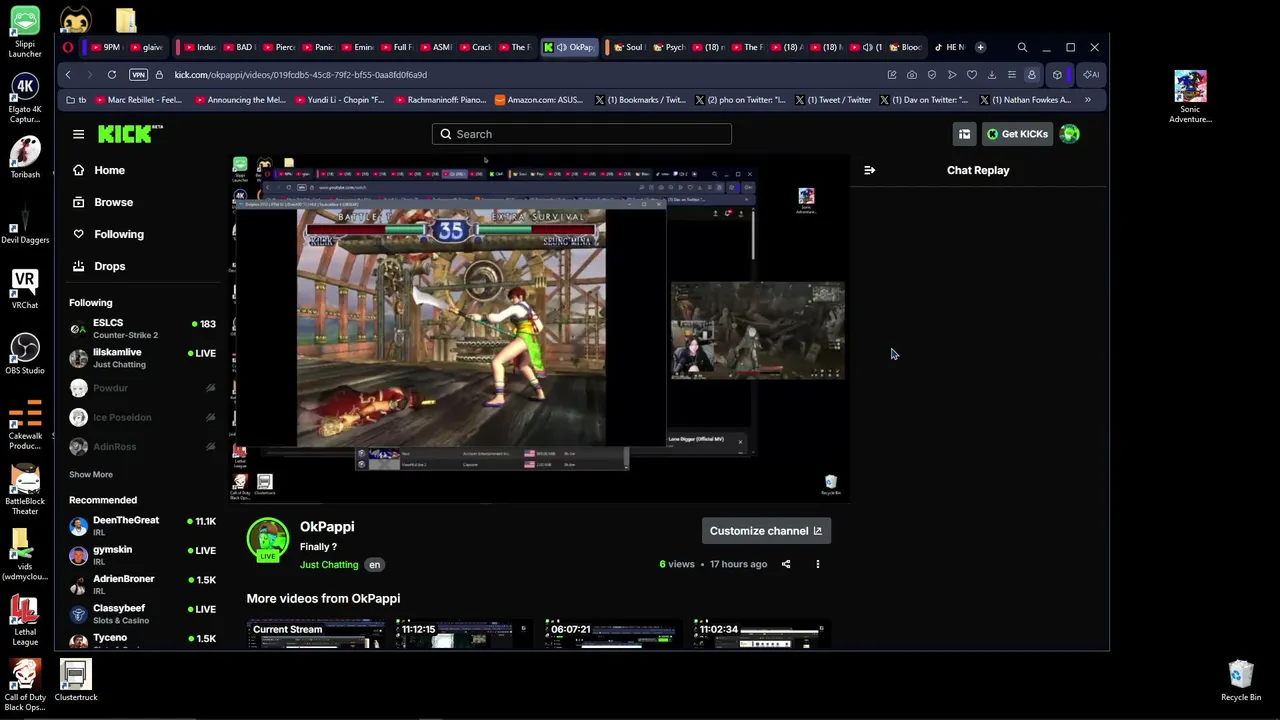Click the Just Chatting category link
The image size is (1280, 720).
pos(329,565)
